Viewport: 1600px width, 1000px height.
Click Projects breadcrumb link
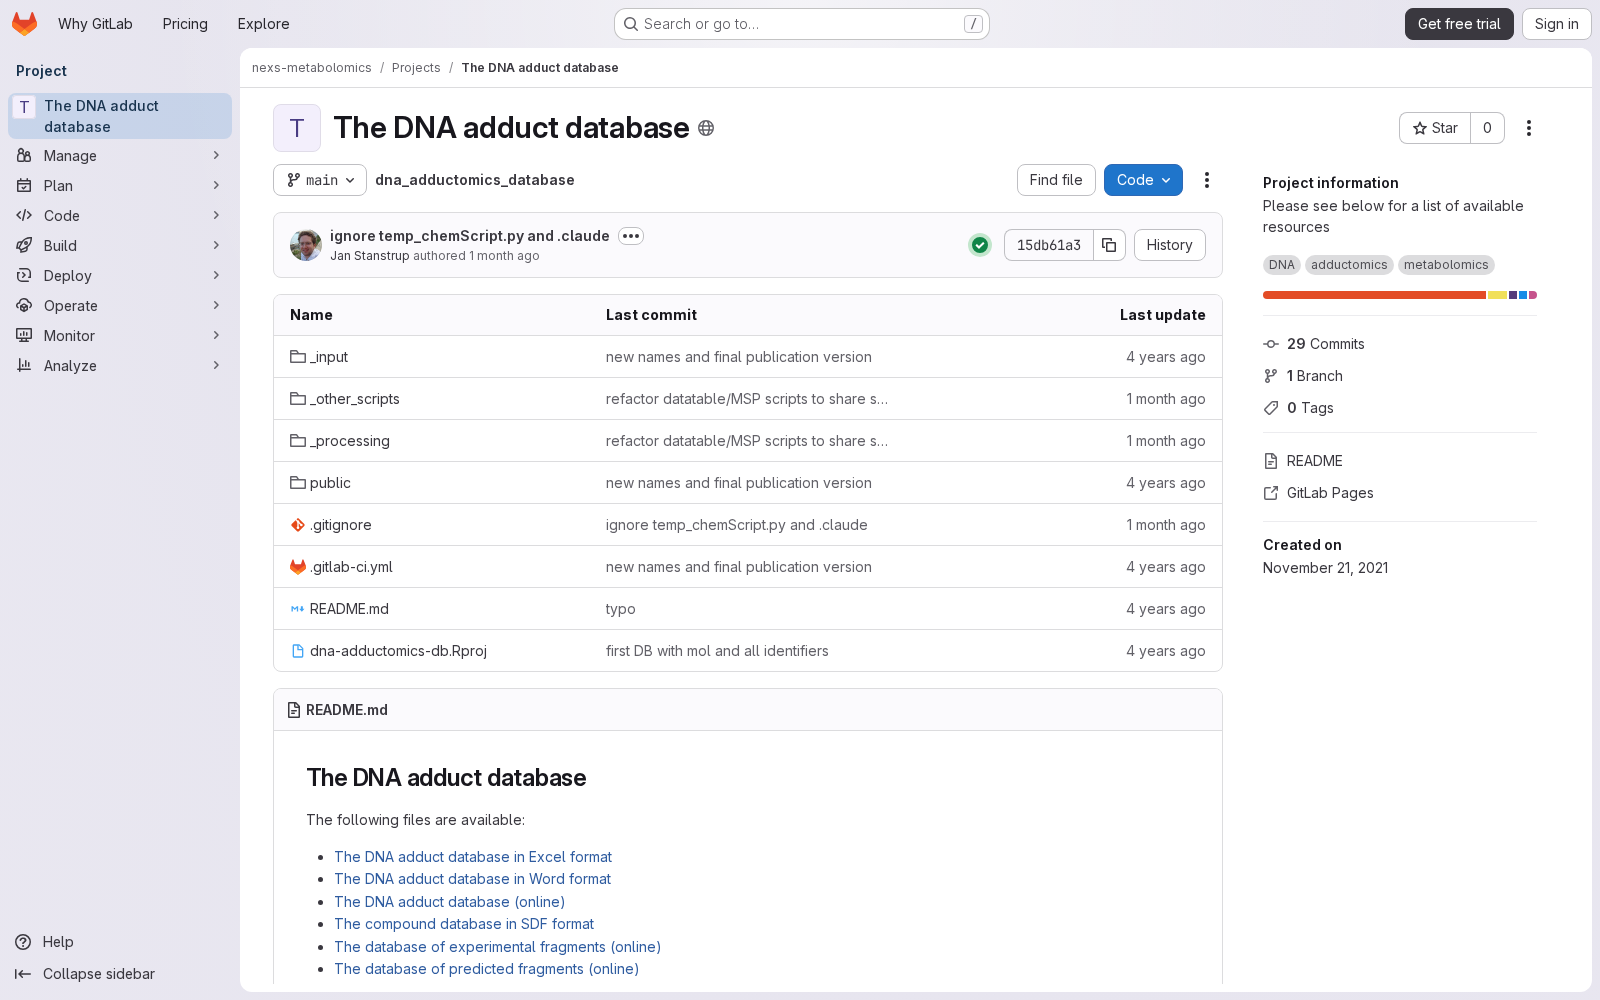tap(416, 68)
